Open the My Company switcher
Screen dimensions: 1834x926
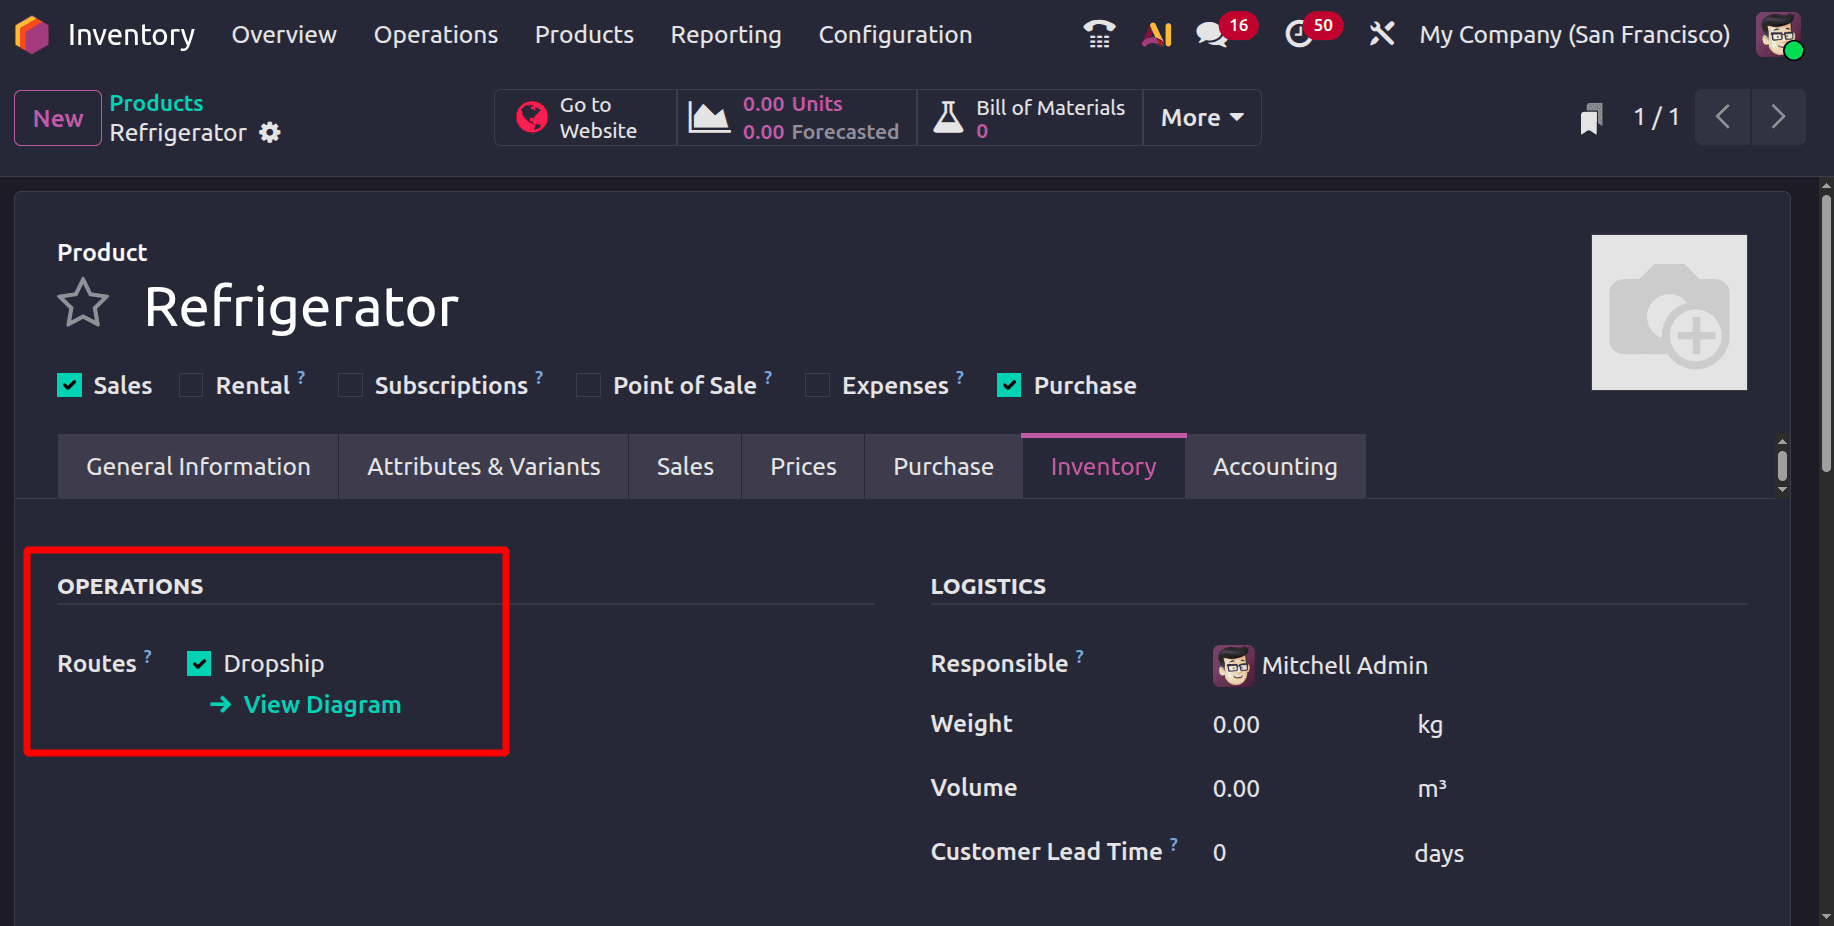pos(1574,33)
